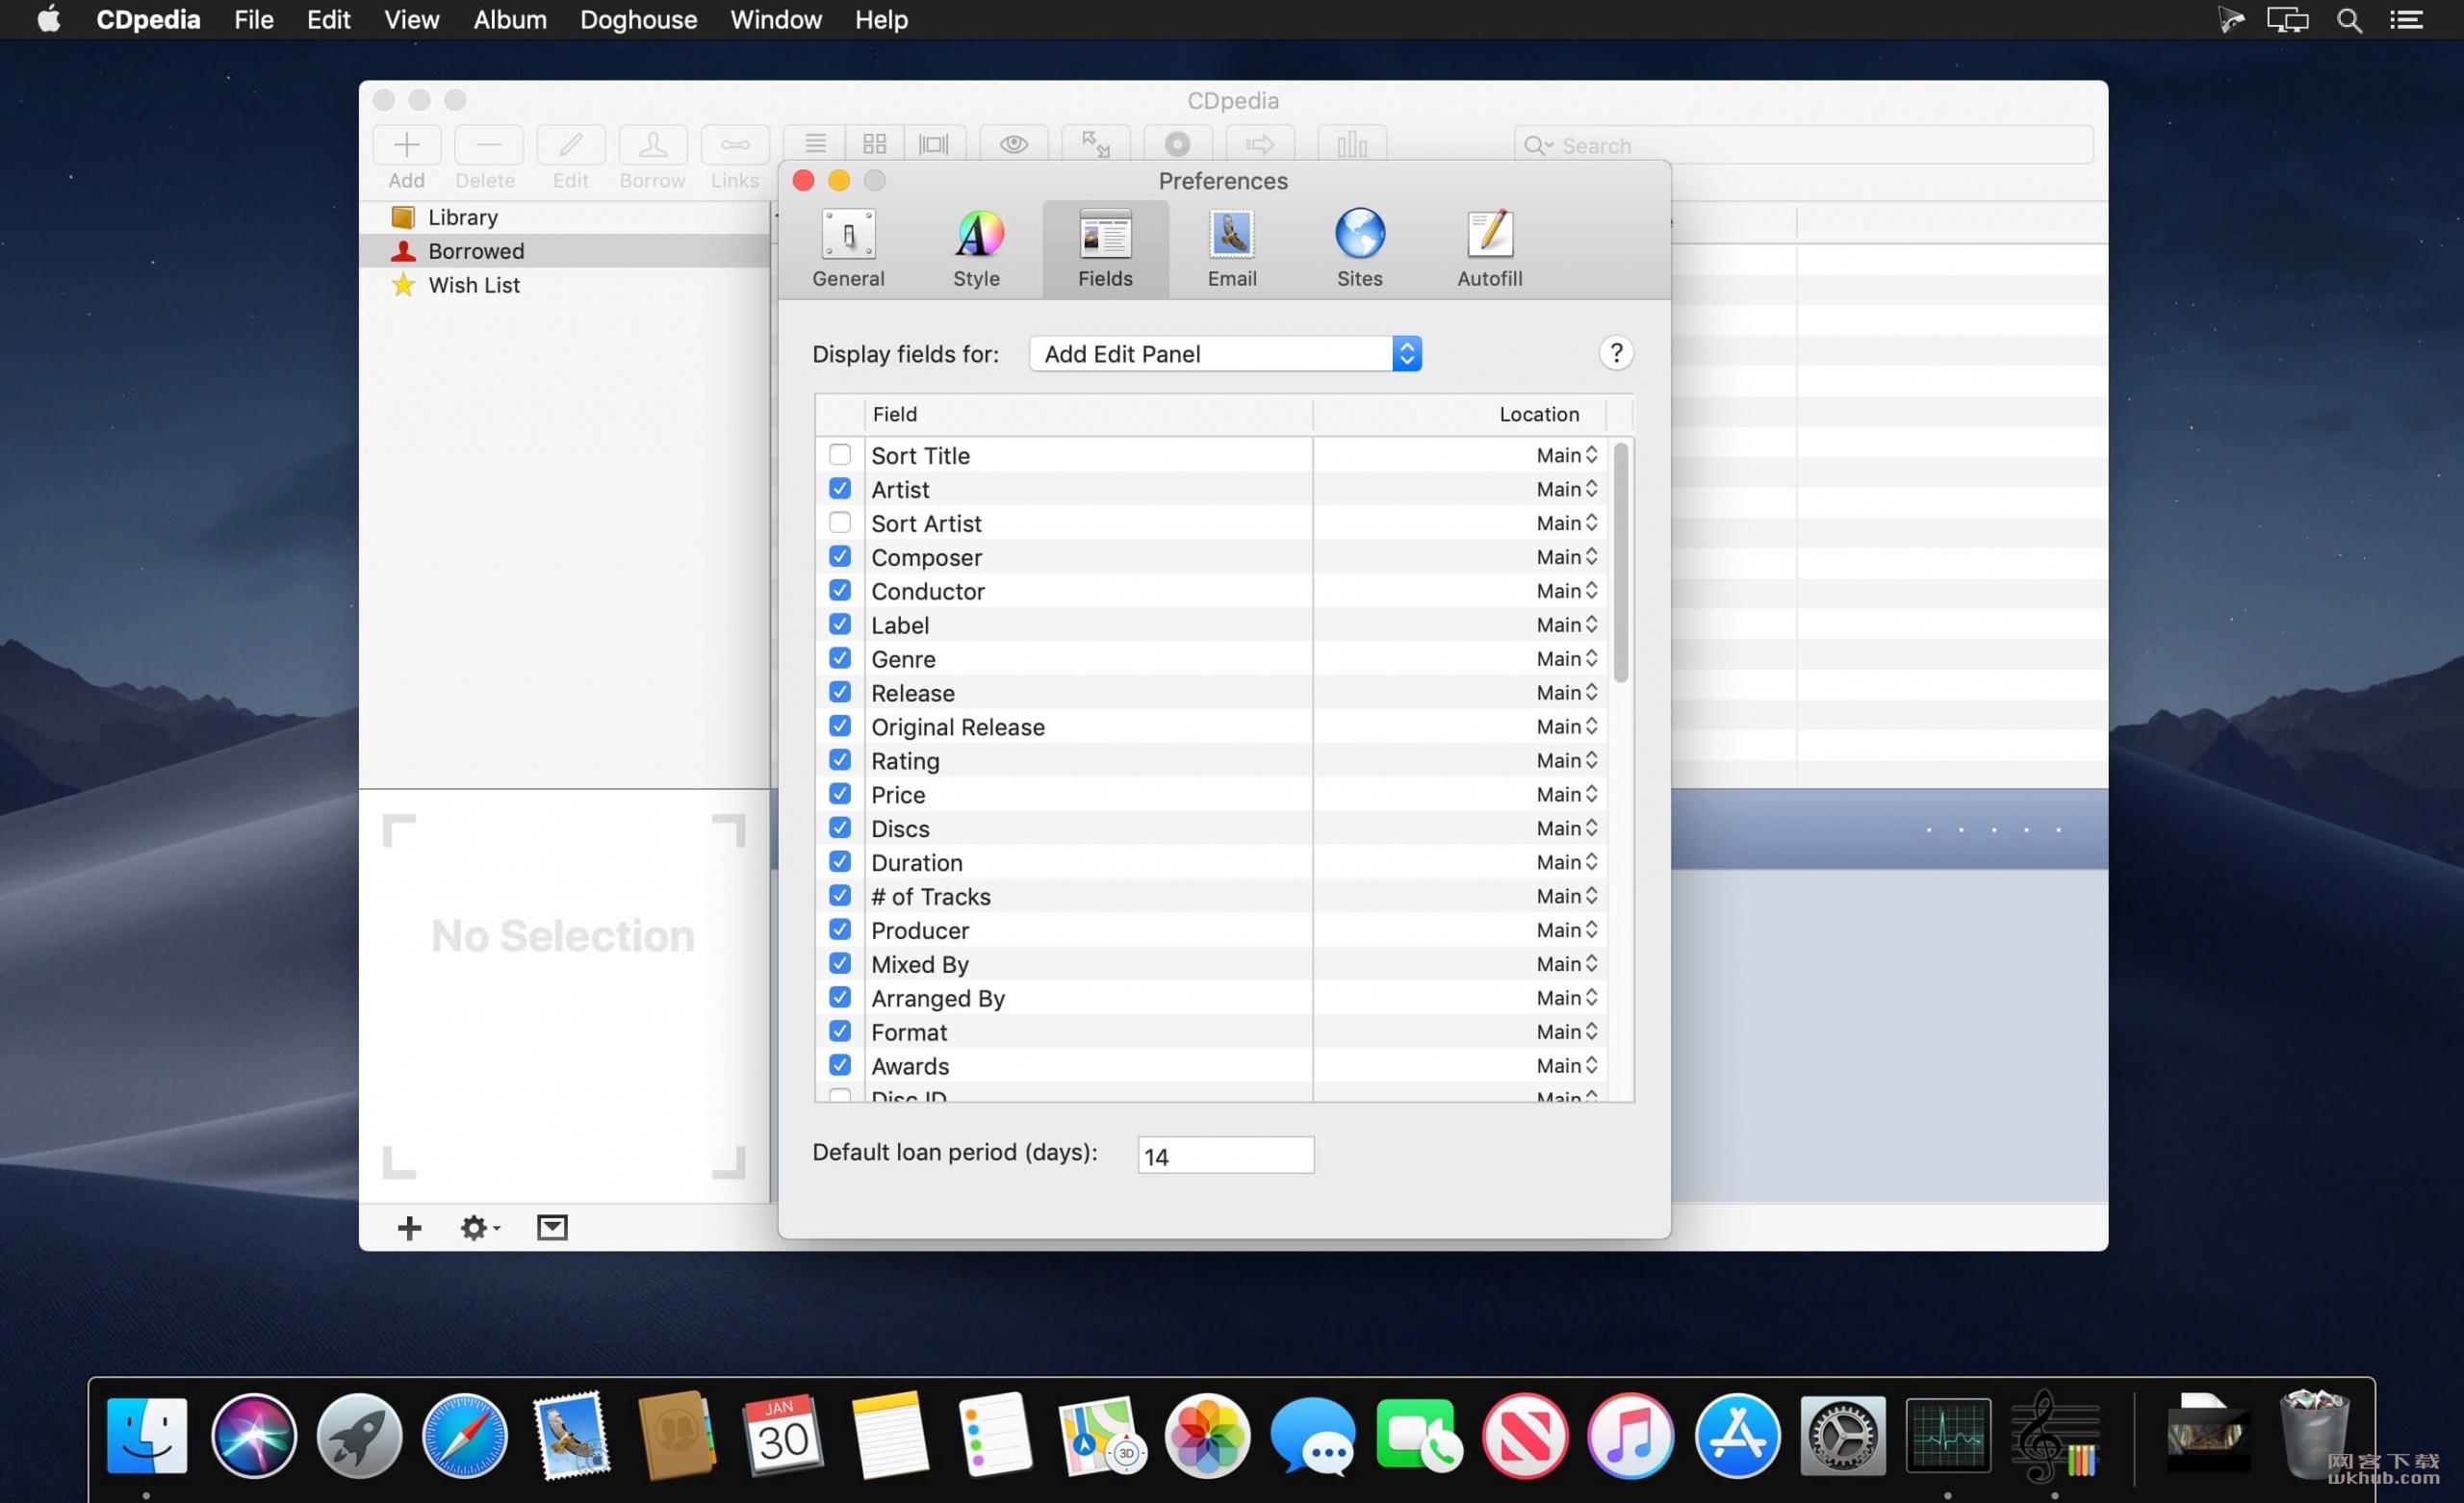Open Location dropdown for Producer
Image resolution: width=2464 pixels, height=1503 pixels.
(x=1566, y=931)
